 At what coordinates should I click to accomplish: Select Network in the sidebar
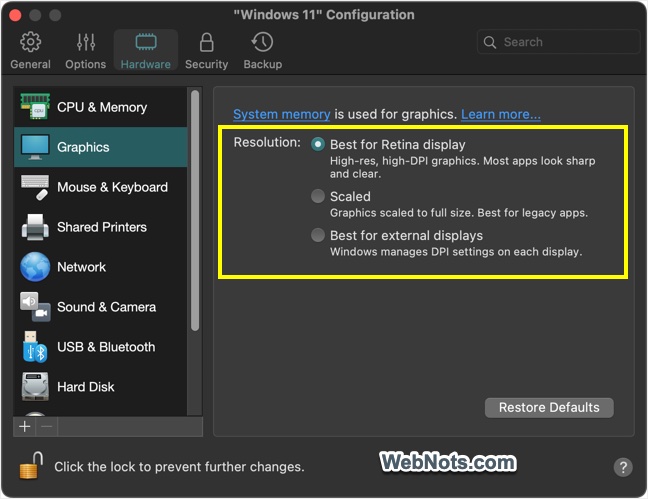(100, 267)
